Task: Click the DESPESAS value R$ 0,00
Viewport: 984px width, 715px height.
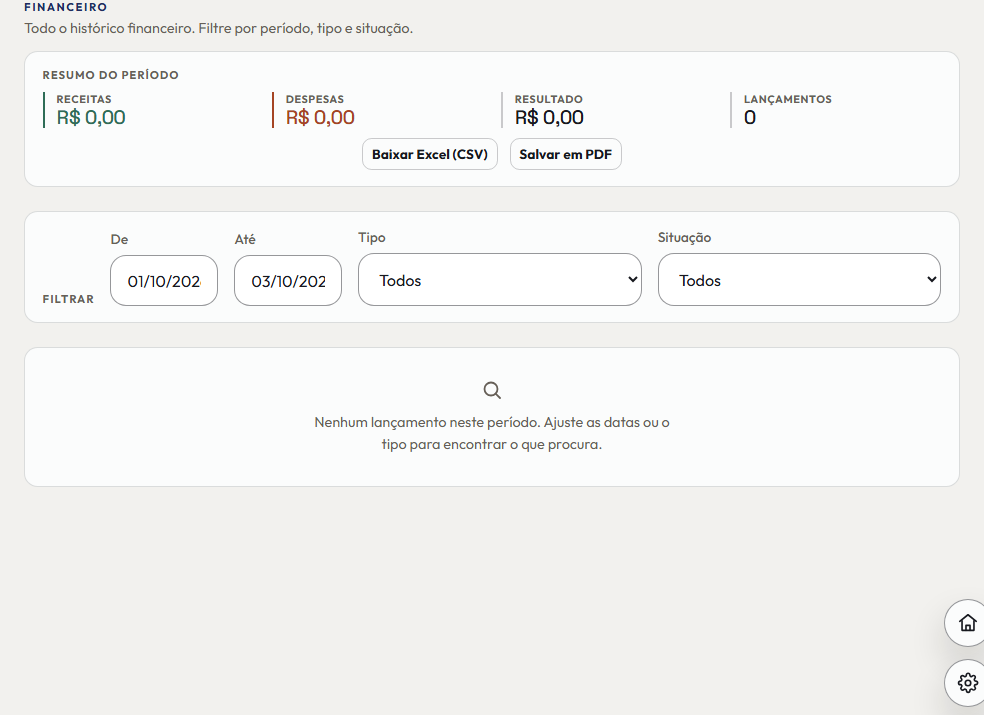Action: [320, 117]
